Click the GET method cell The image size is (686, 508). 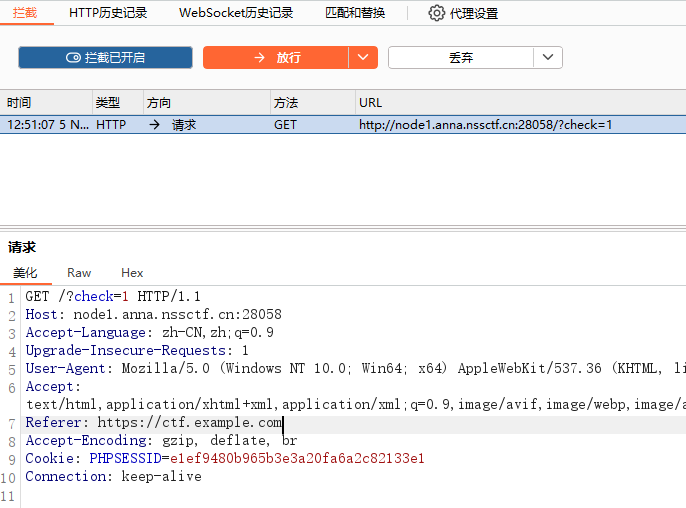[x=285, y=125]
